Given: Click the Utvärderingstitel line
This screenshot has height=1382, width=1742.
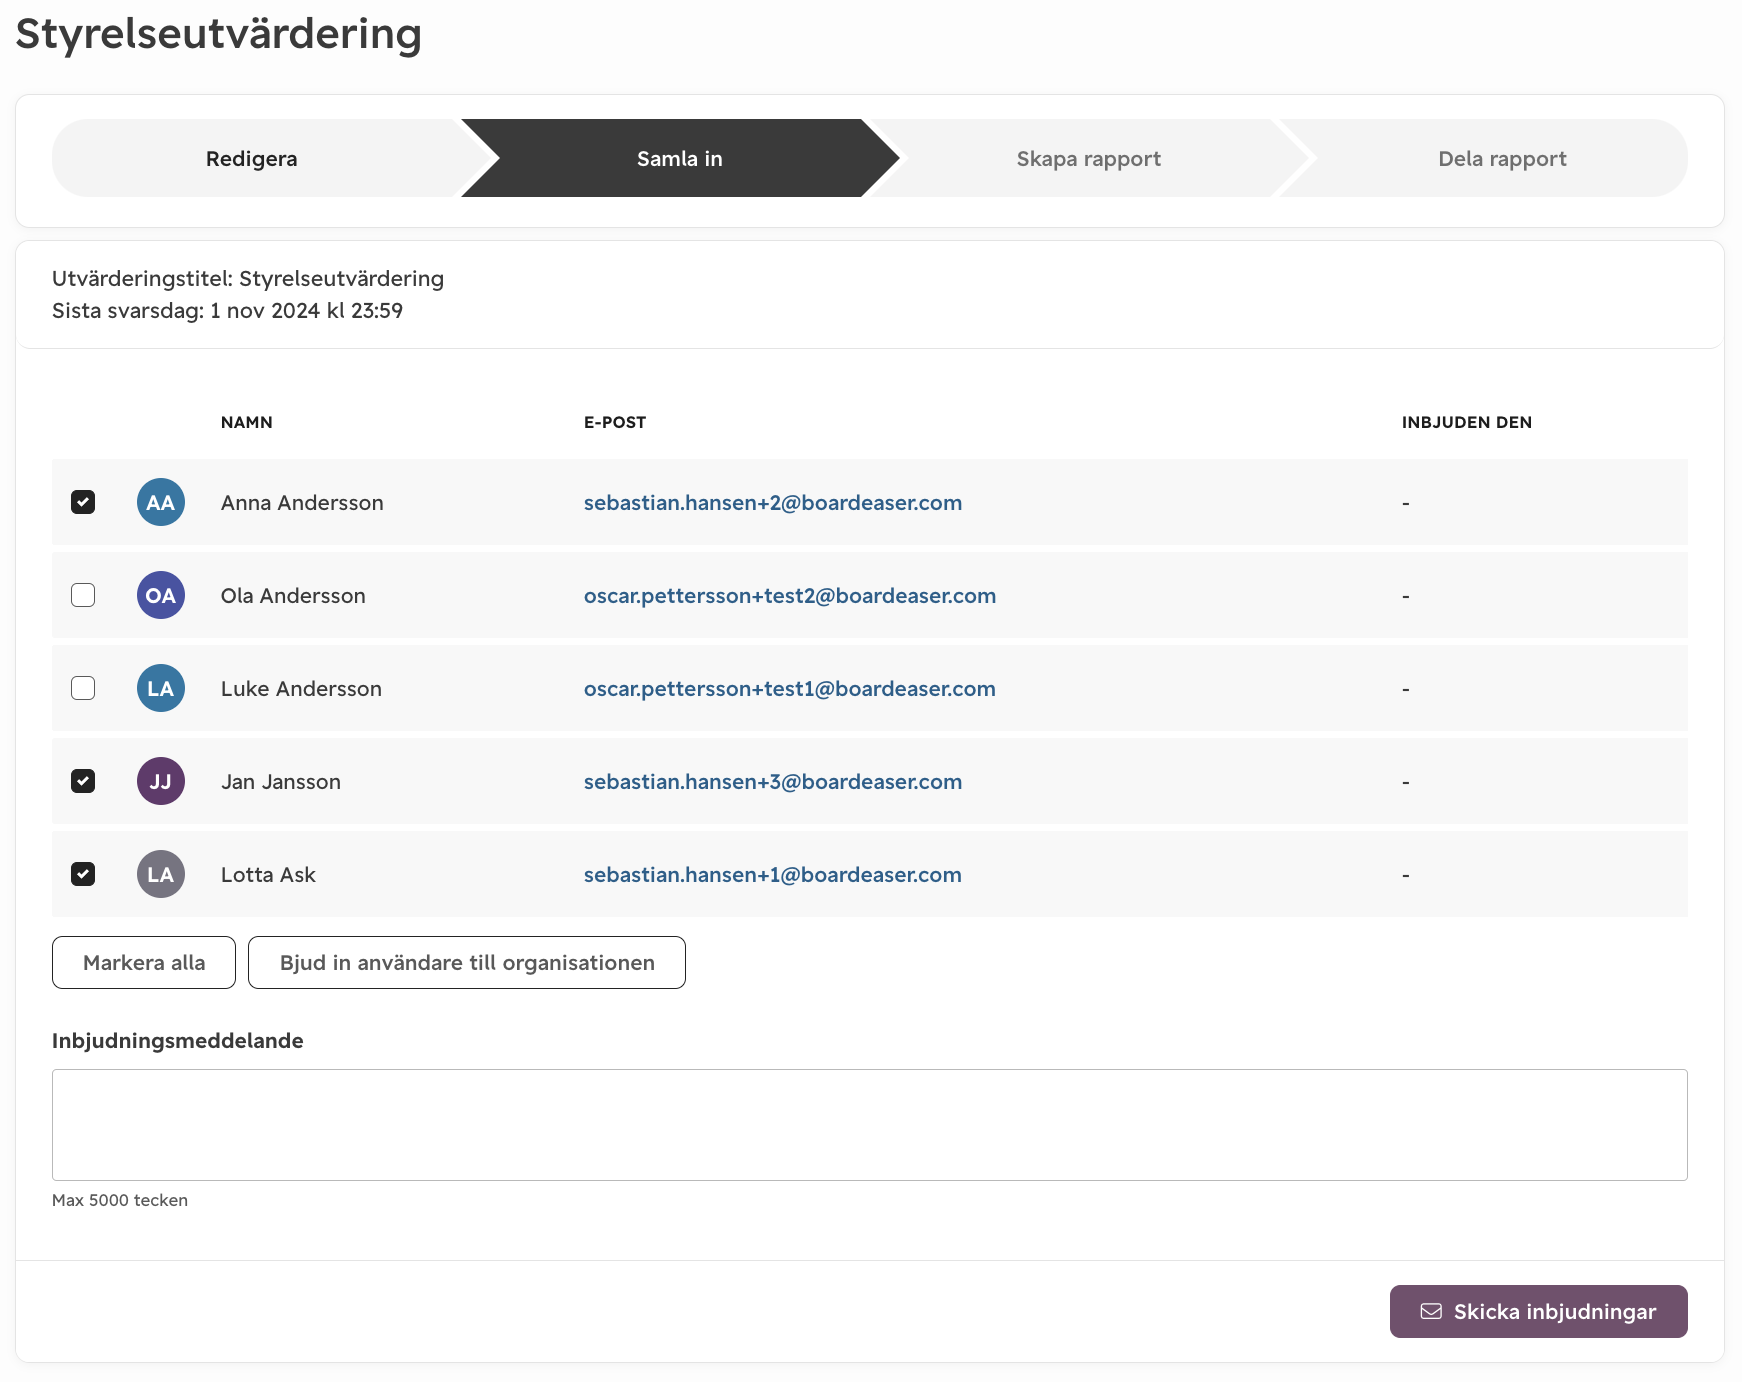Looking at the screenshot, I should click(248, 278).
